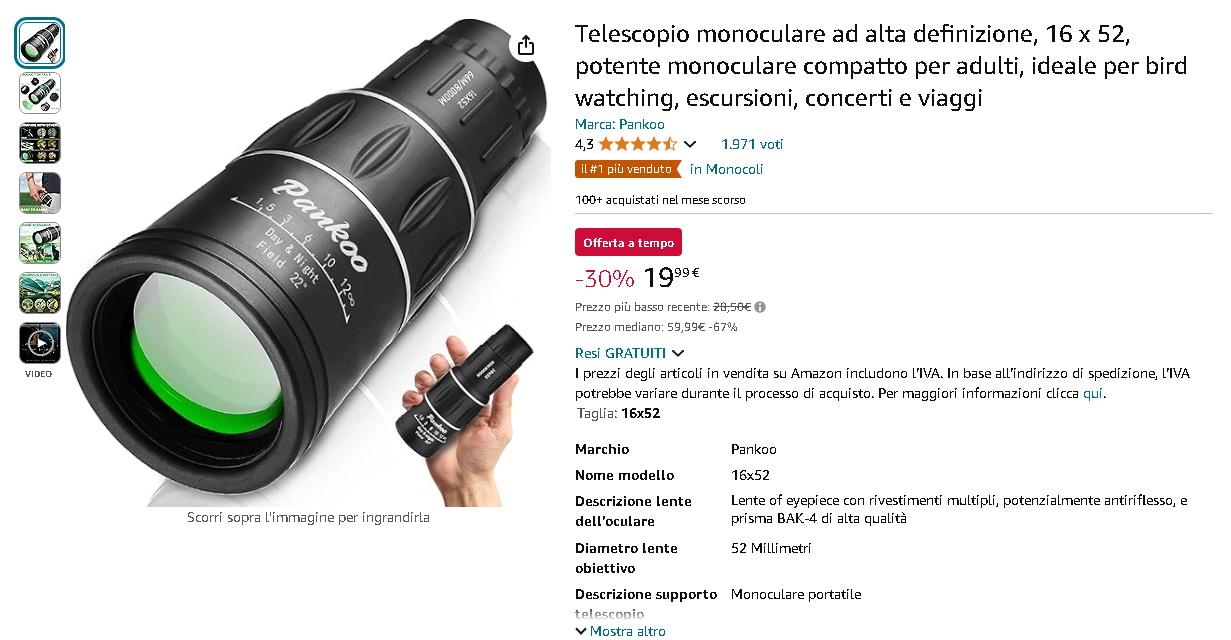Open the 1.971 voti reviews link
1231x640 pixels.
(x=752, y=144)
